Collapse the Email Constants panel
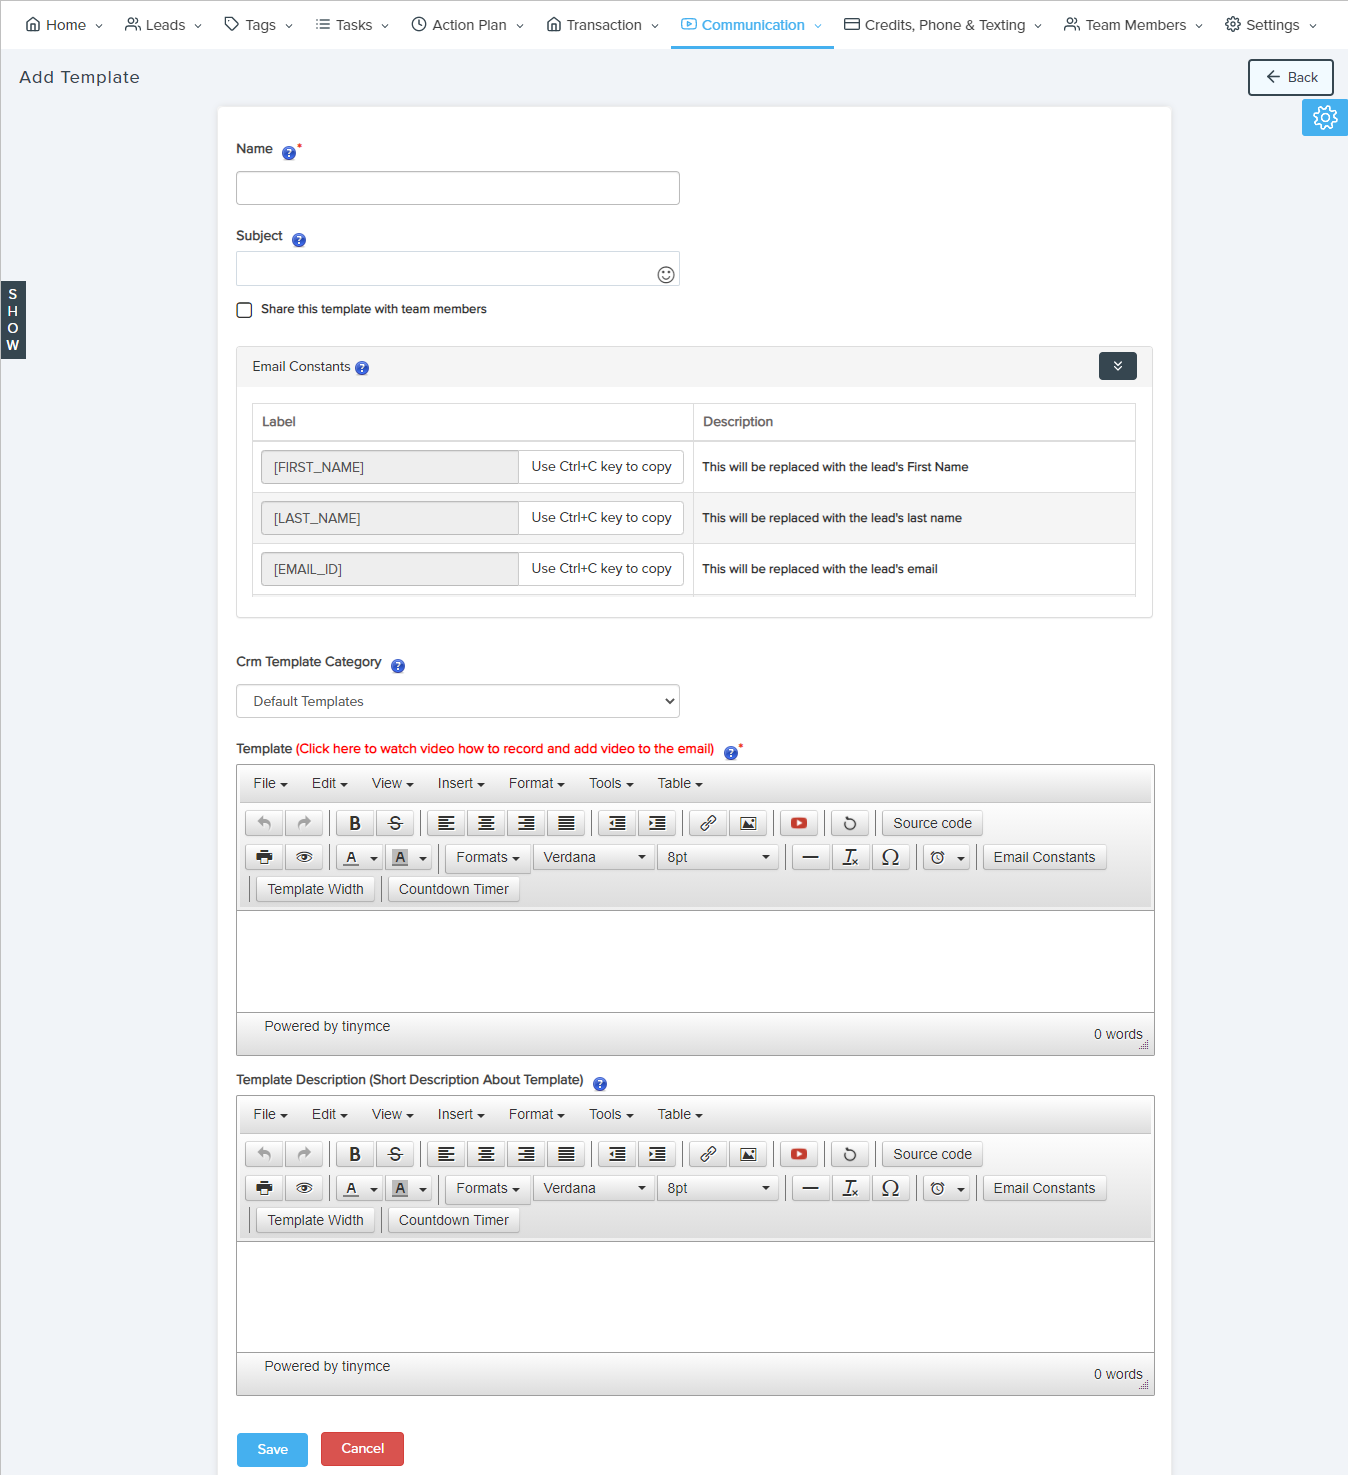This screenshot has width=1348, height=1475. click(x=1117, y=366)
